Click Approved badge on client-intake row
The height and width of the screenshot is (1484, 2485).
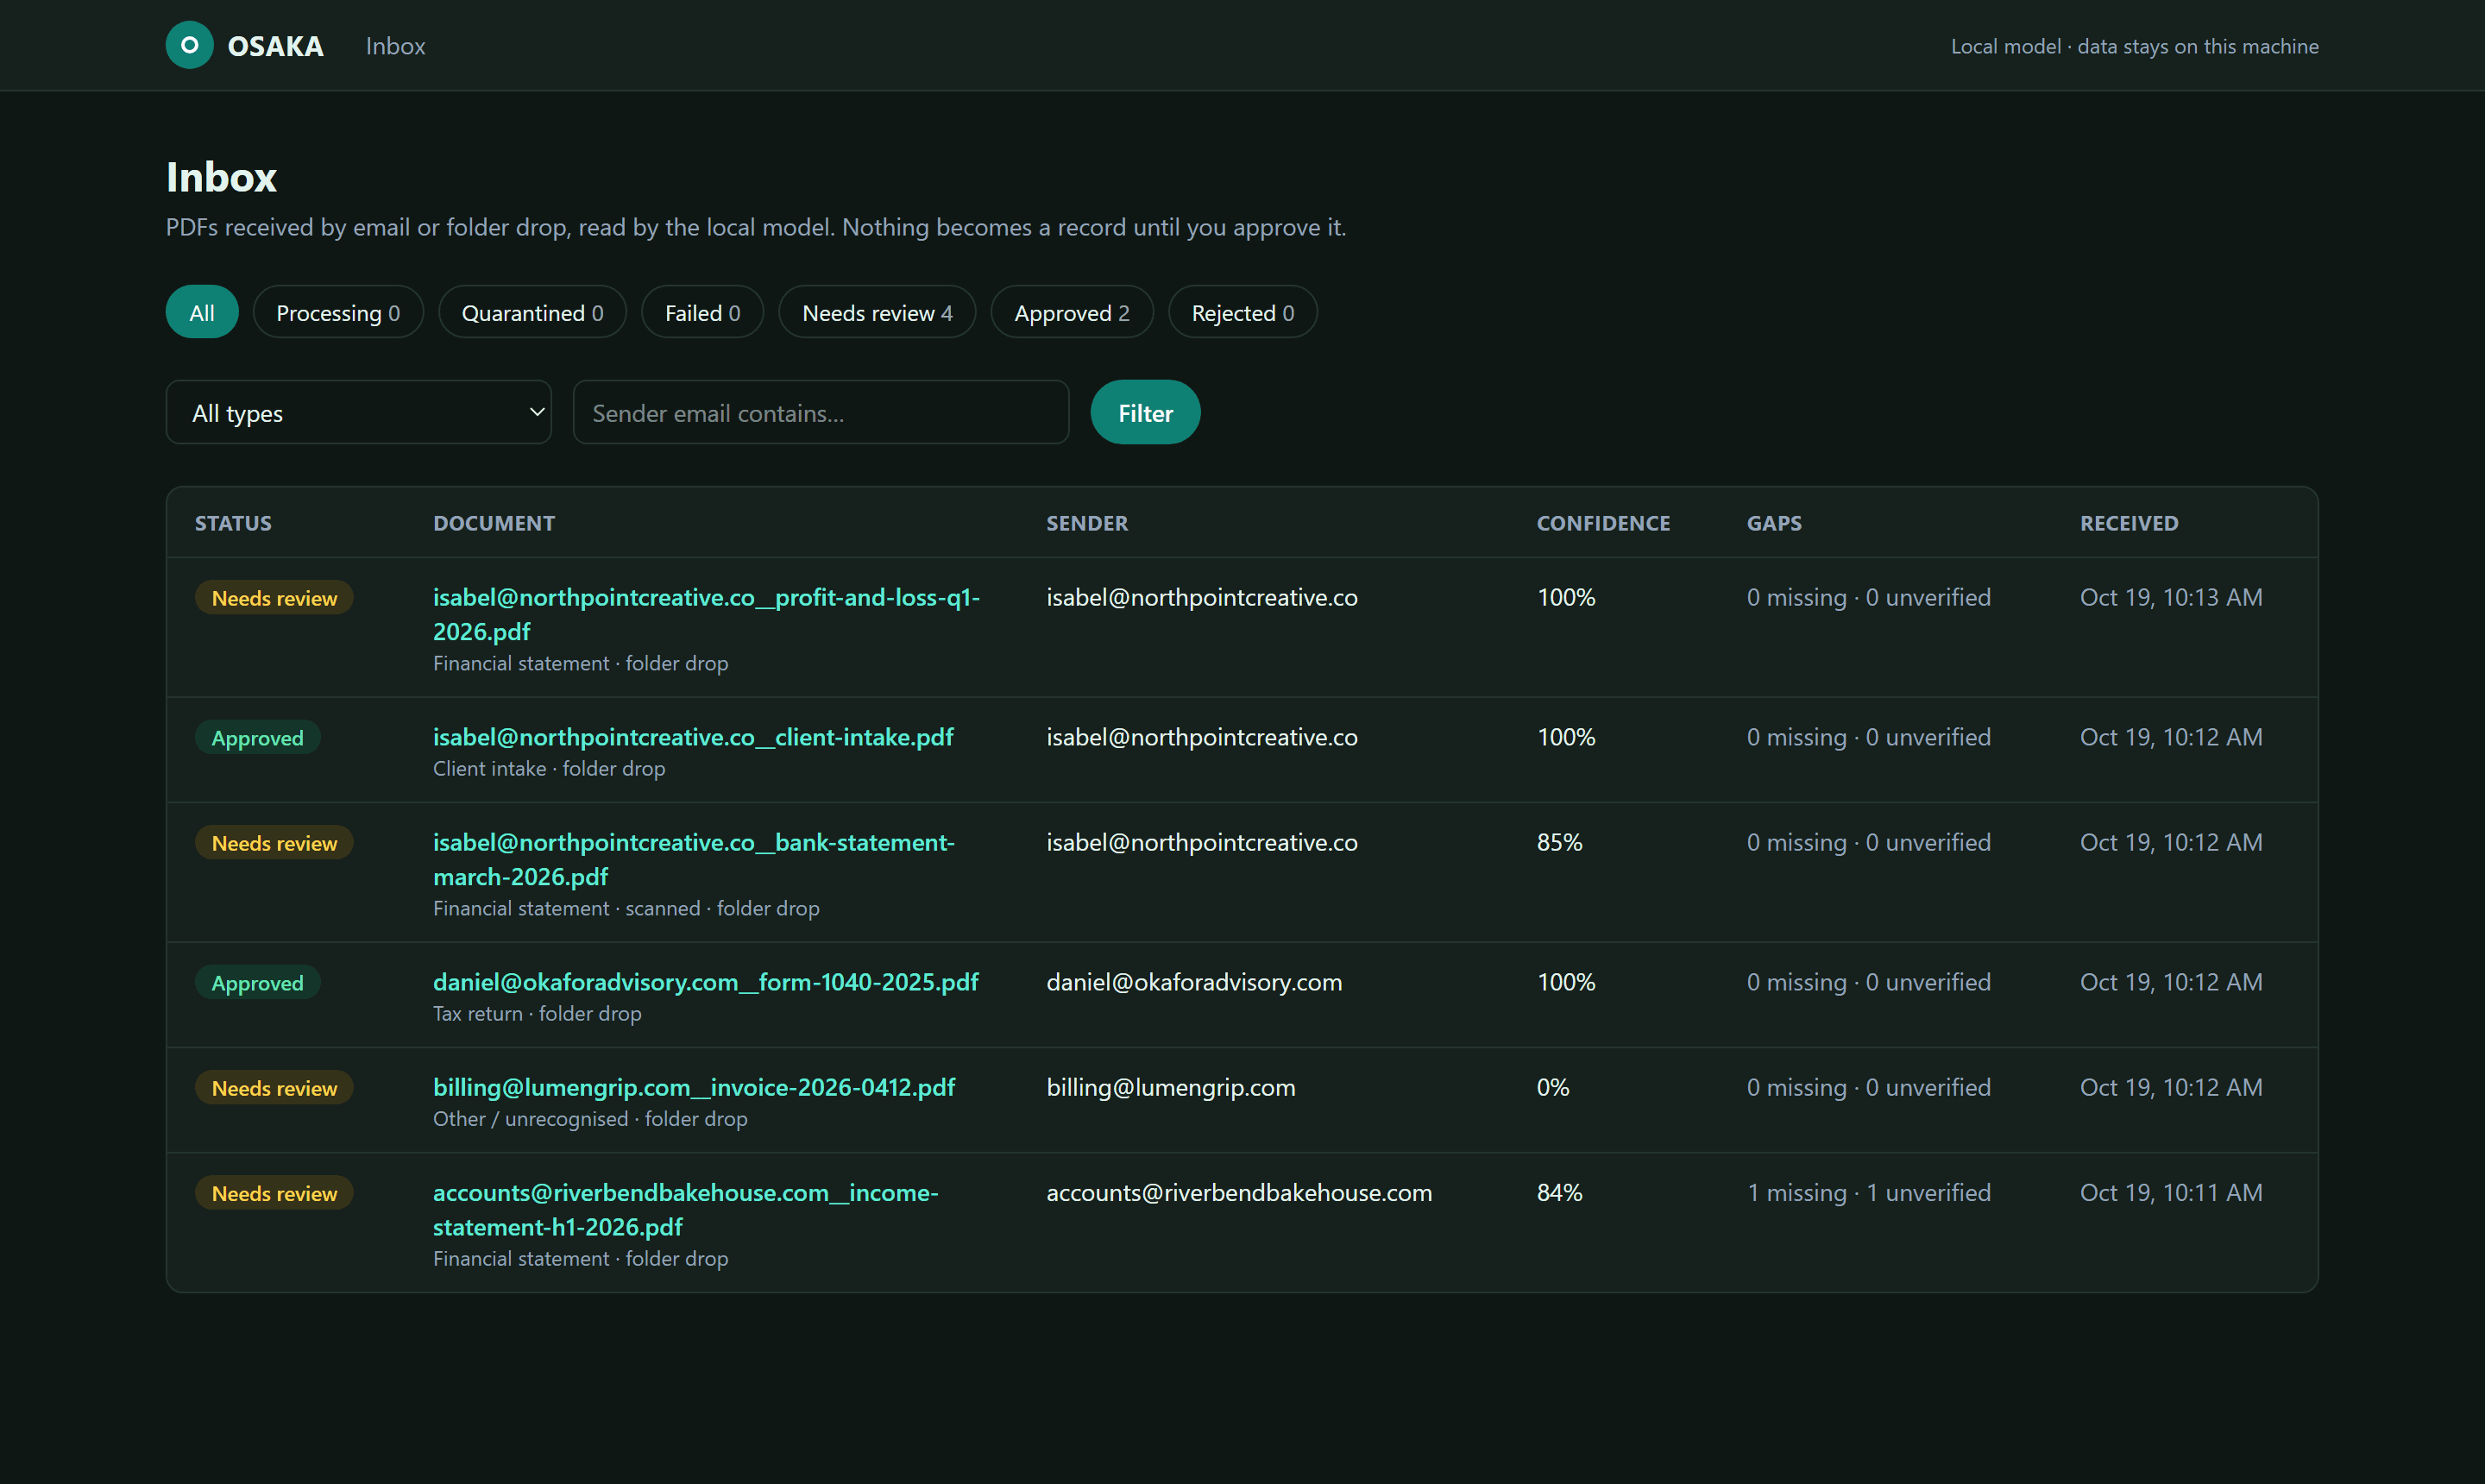click(257, 738)
